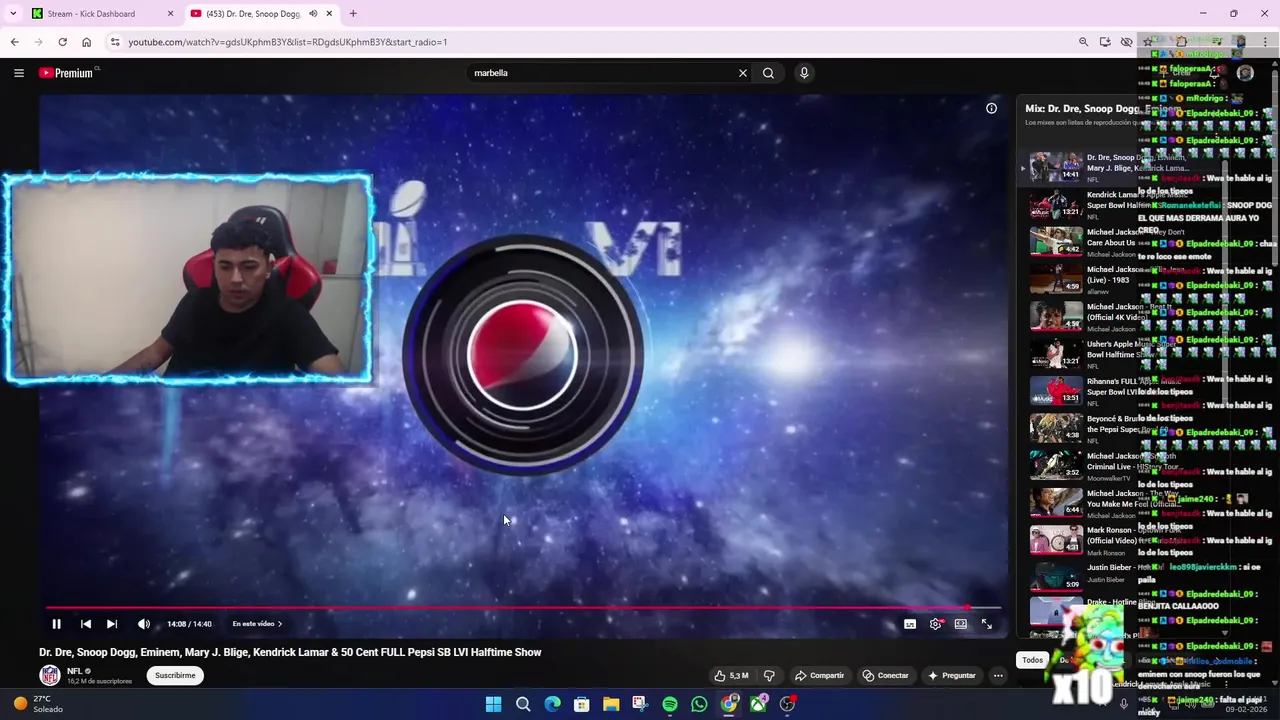This screenshot has width=1280, height=720.
Task: Open Xbox app from the taskbar
Action: [x=758, y=705]
